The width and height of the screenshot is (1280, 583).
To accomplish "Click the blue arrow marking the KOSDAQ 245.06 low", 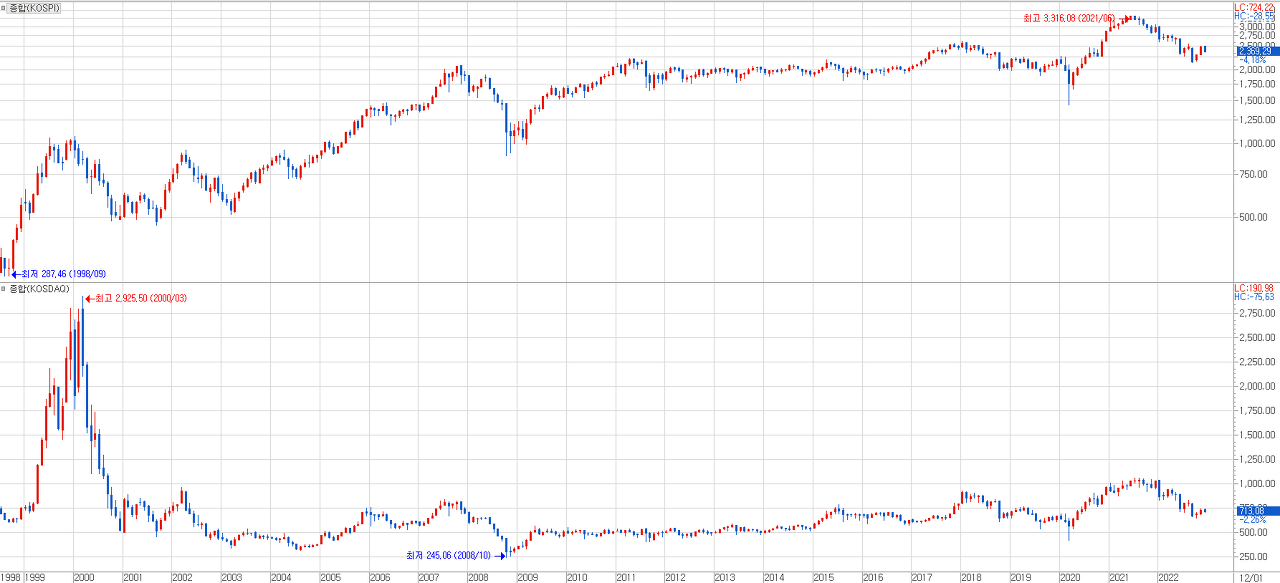I will tap(501, 555).
